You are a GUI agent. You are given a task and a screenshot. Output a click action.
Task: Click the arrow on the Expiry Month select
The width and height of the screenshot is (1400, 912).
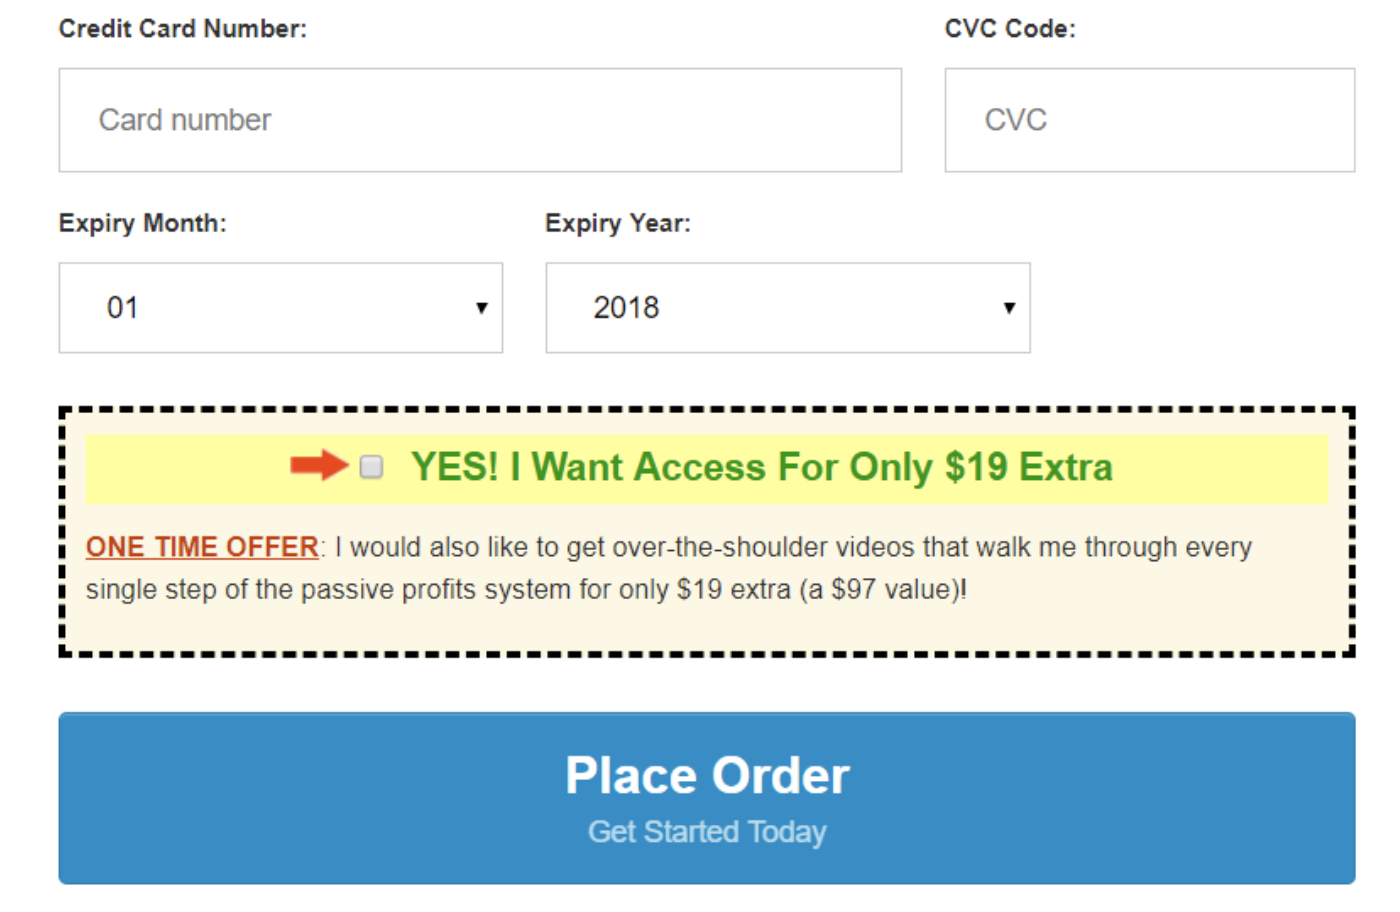click(x=482, y=308)
